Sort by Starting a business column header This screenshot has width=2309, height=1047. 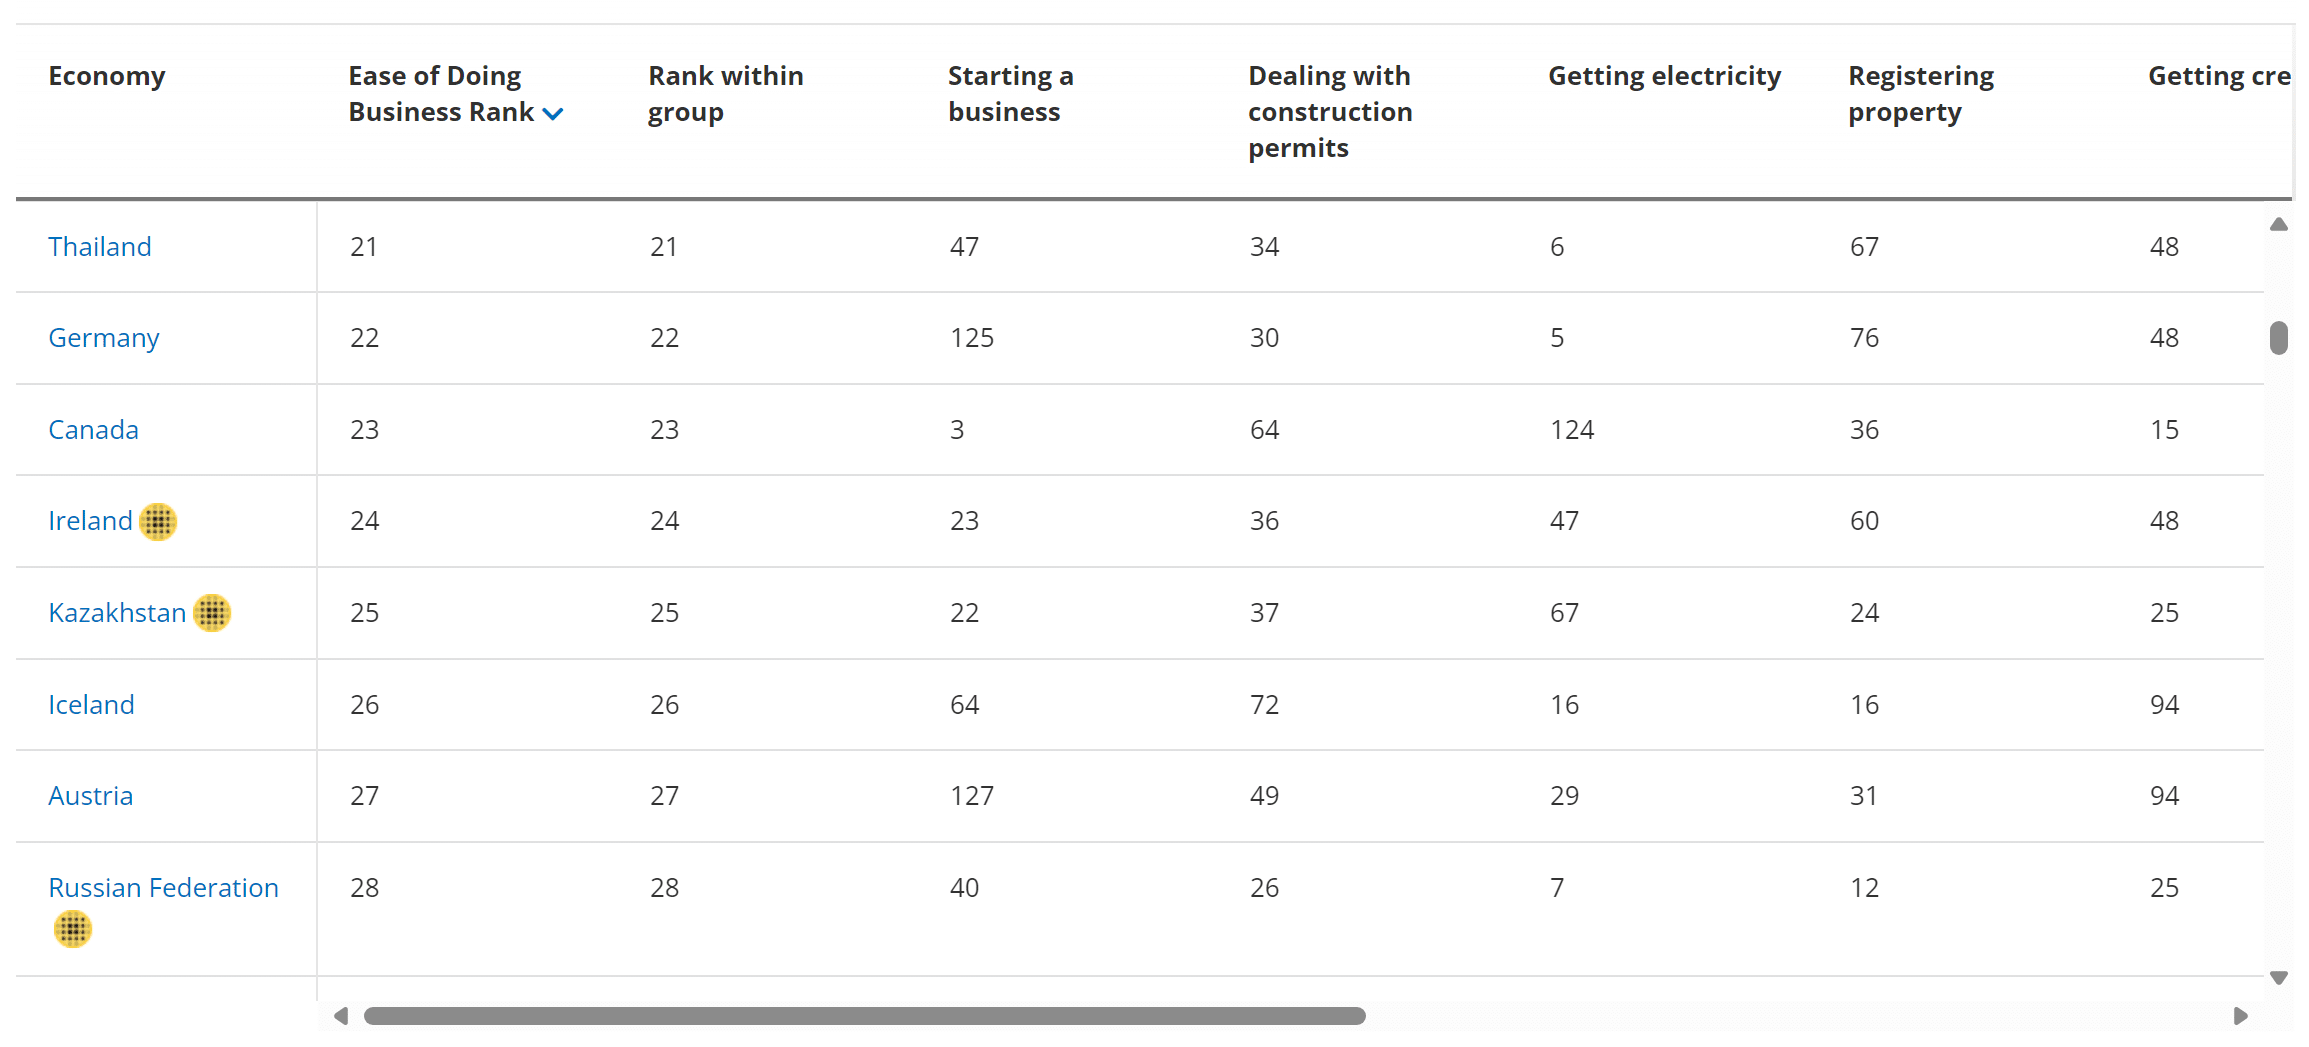click(1010, 94)
